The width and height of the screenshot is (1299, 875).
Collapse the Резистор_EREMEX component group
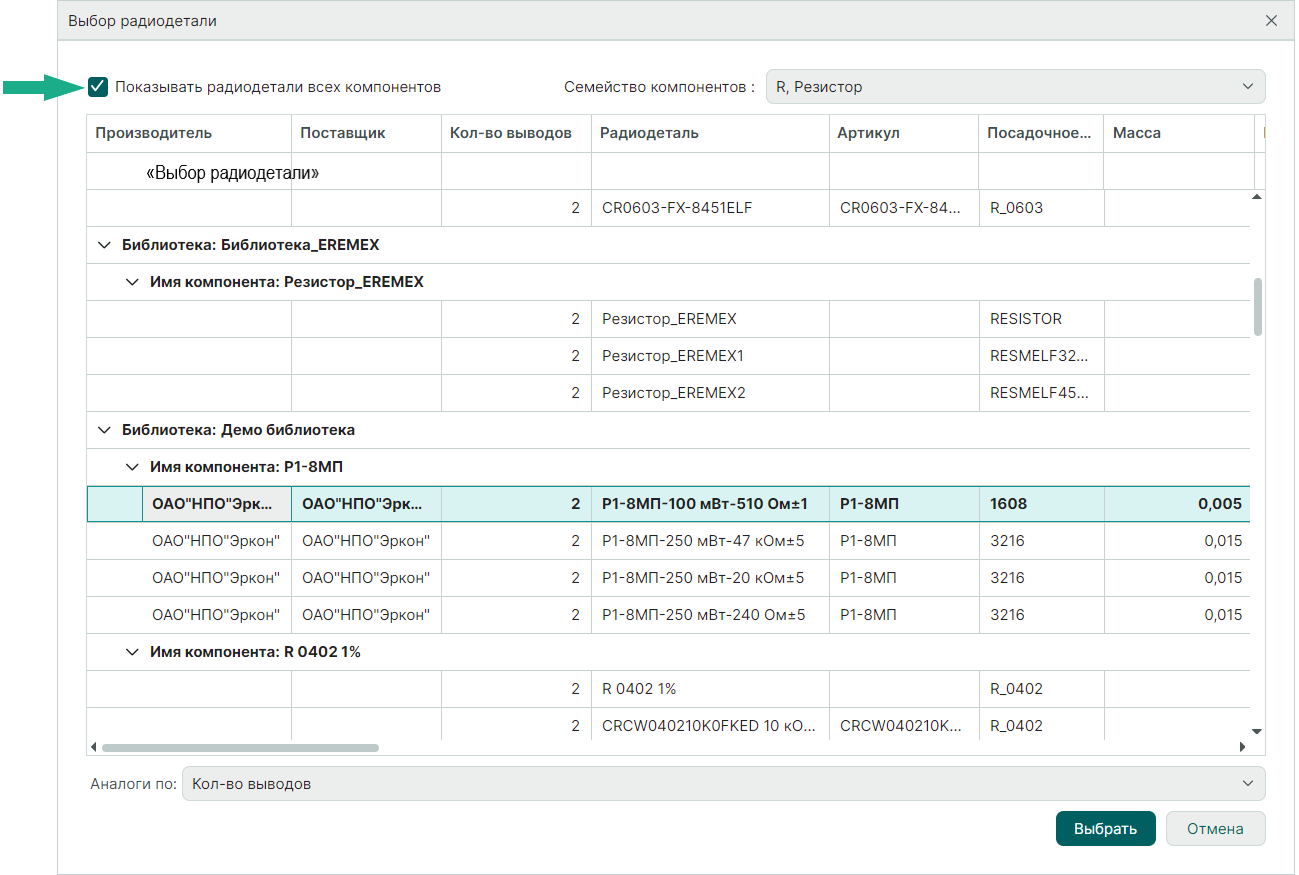click(132, 282)
